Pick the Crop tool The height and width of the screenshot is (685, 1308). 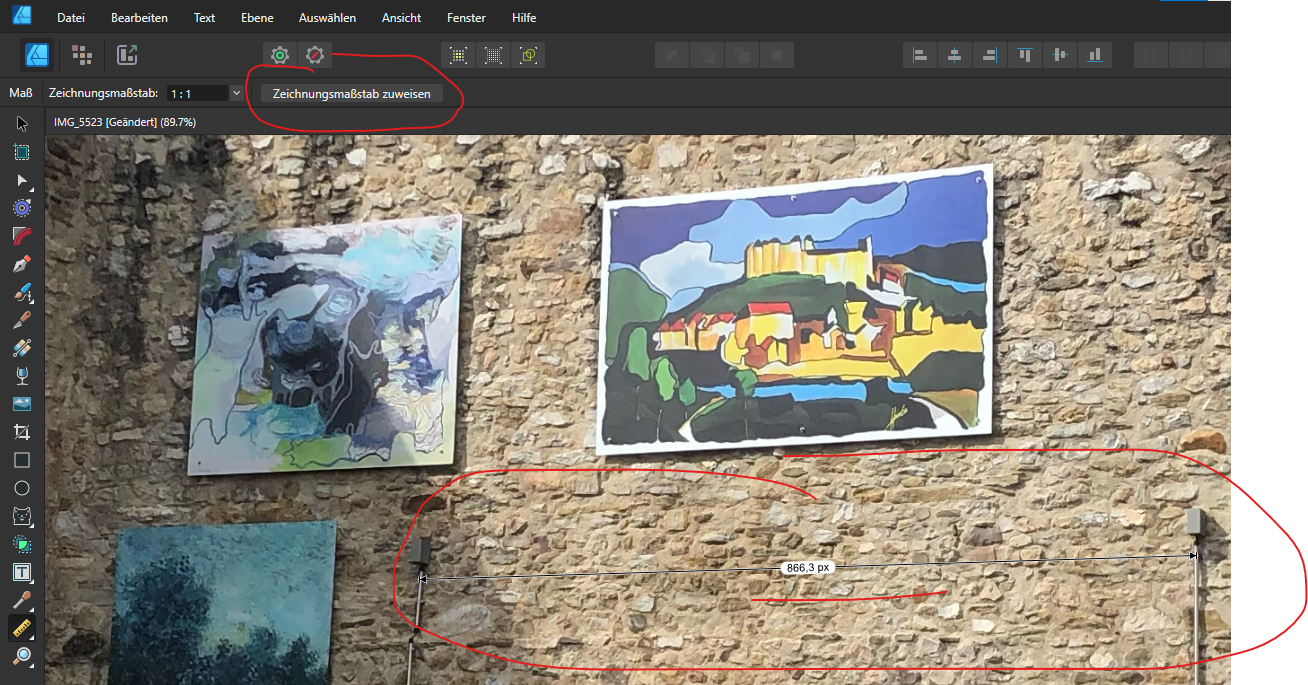[22, 432]
